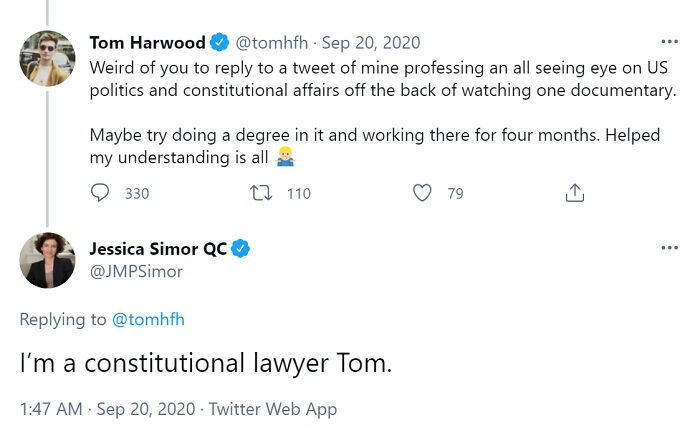700x438 pixels.
Task: Select the tweet text 'I'm a constitutional lawyer Tom.'
Action: tap(205, 364)
